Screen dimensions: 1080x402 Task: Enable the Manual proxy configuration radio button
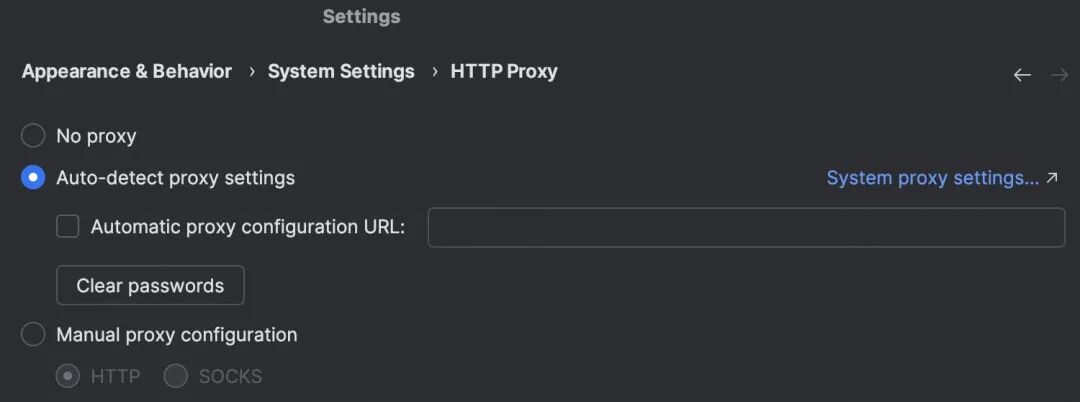click(33, 335)
